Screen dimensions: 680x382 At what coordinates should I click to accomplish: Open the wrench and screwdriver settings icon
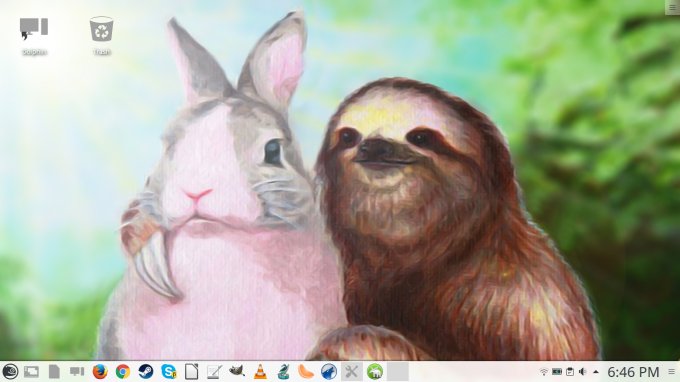[352, 372]
